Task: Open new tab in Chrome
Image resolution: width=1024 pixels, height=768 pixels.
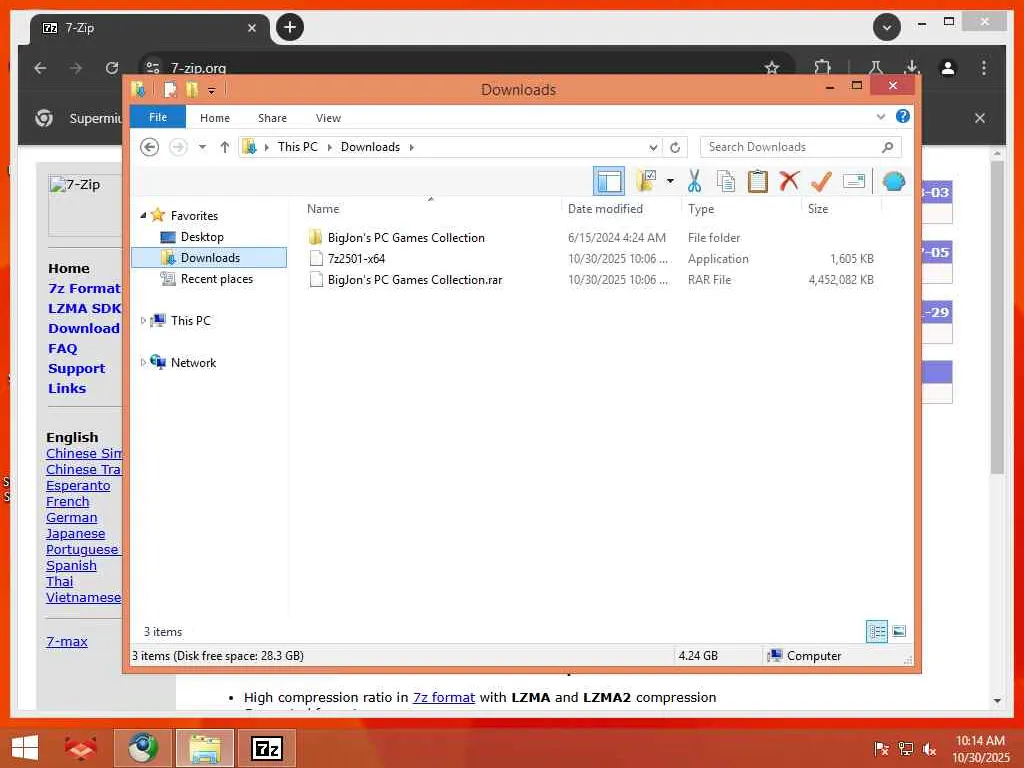Action: click(x=290, y=27)
